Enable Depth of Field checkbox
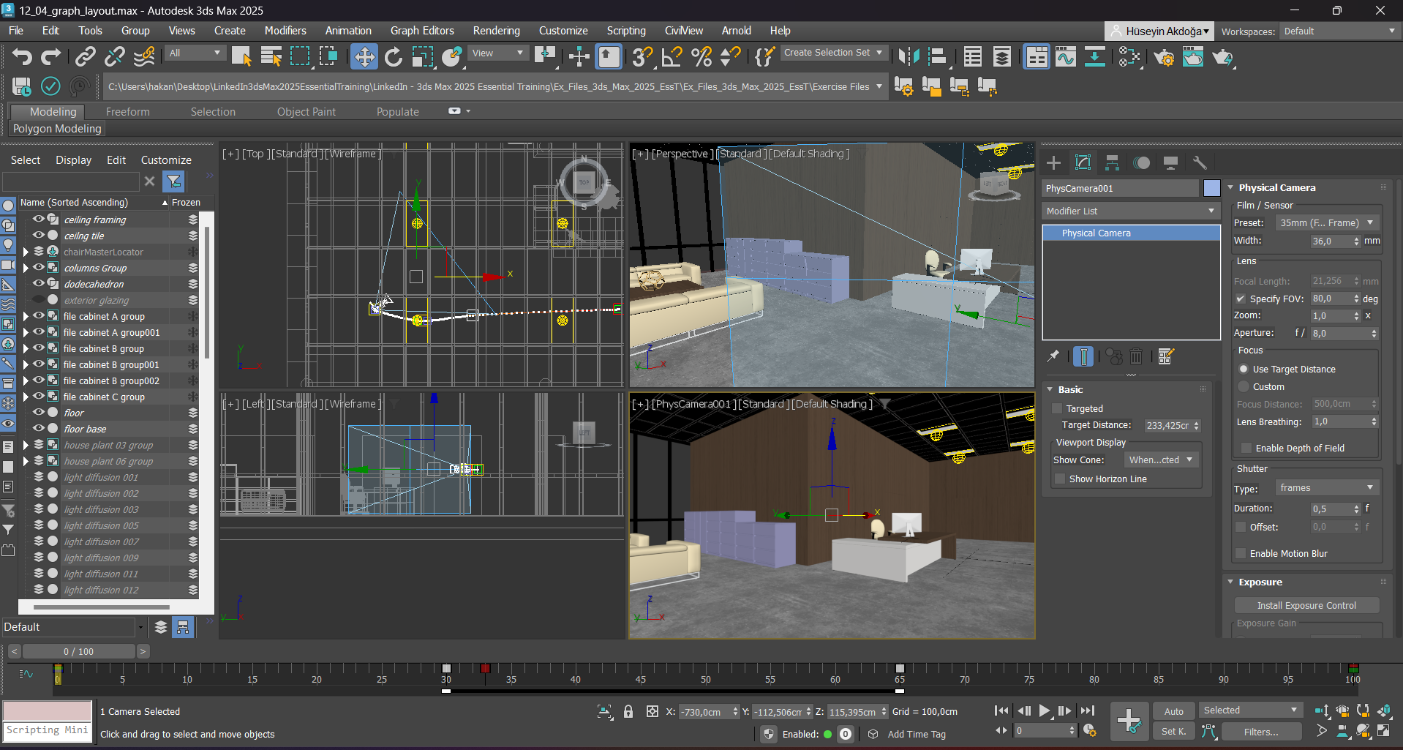 [1246, 448]
